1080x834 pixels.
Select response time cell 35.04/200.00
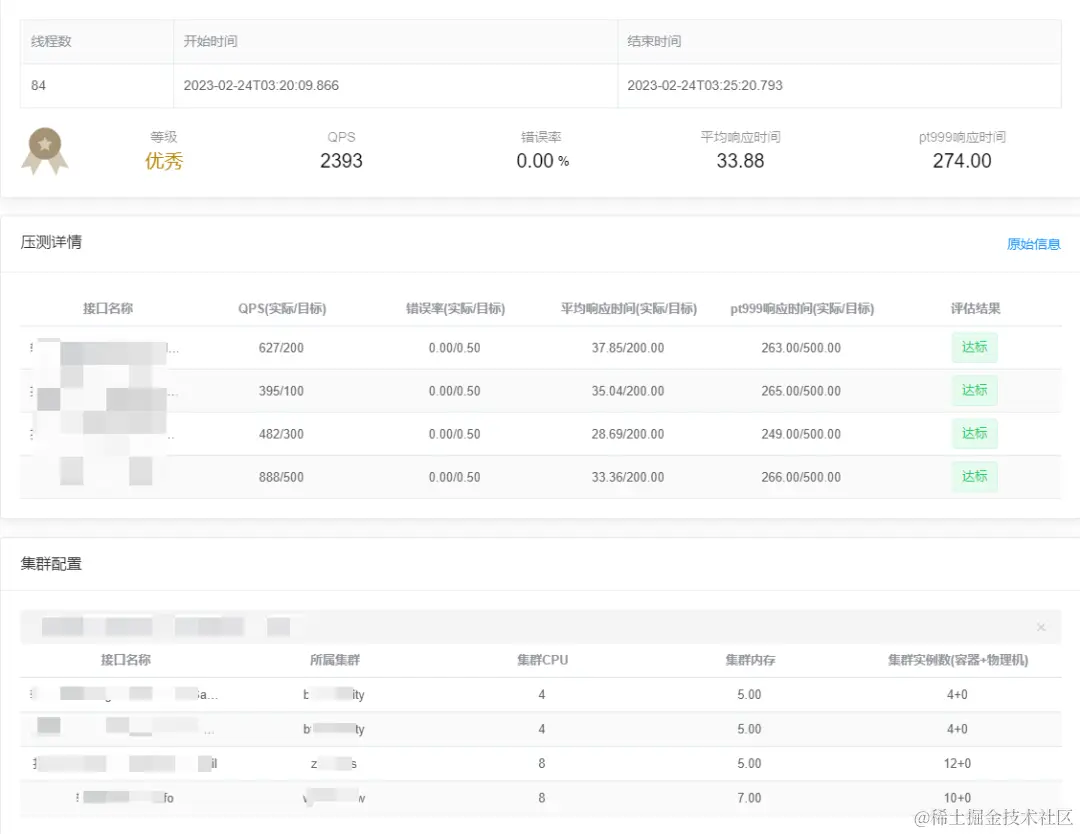[627, 391]
